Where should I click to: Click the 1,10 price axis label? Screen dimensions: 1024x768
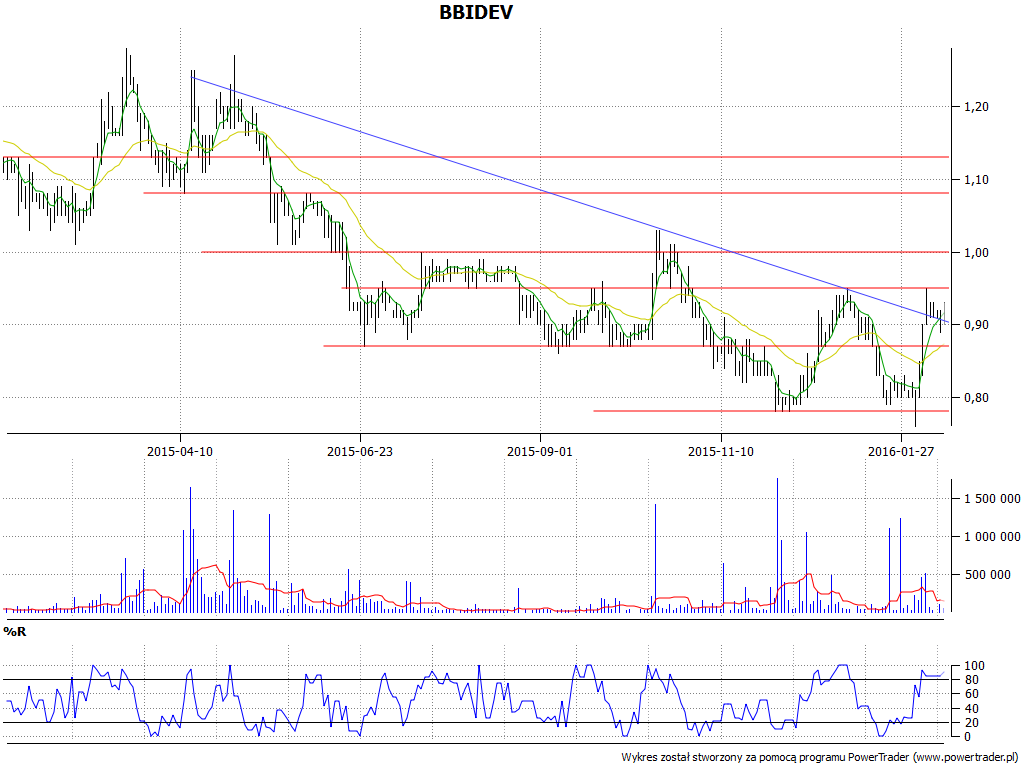pos(976,180)
